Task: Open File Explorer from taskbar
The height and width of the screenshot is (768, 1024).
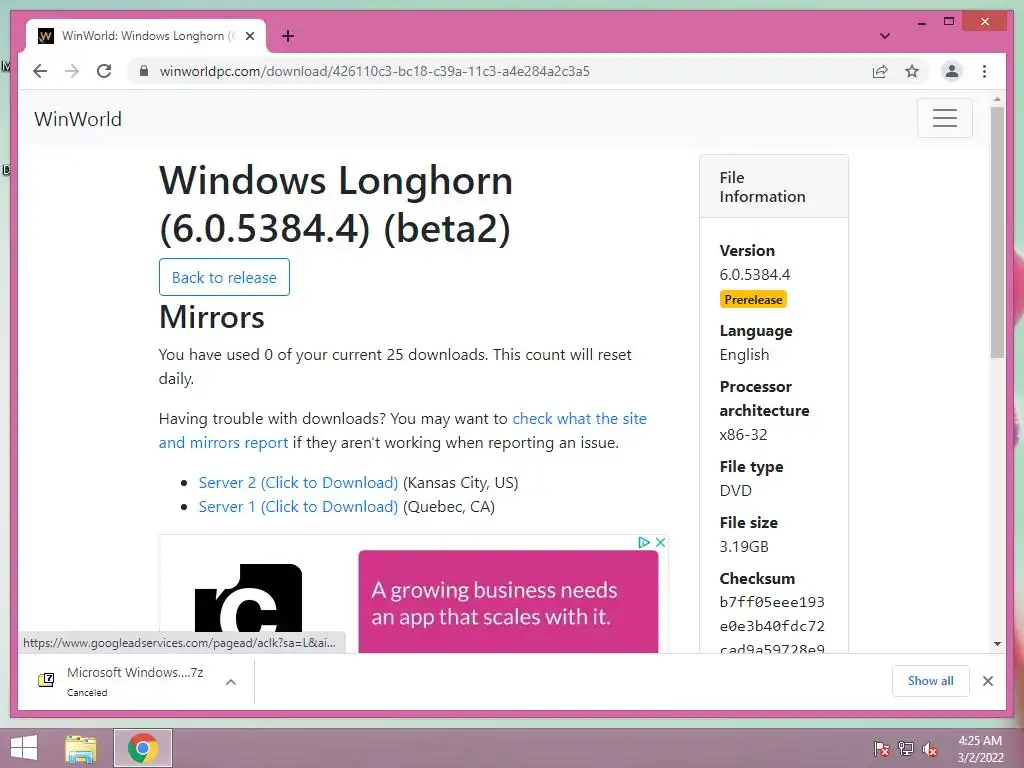Action: click(81, 748)
